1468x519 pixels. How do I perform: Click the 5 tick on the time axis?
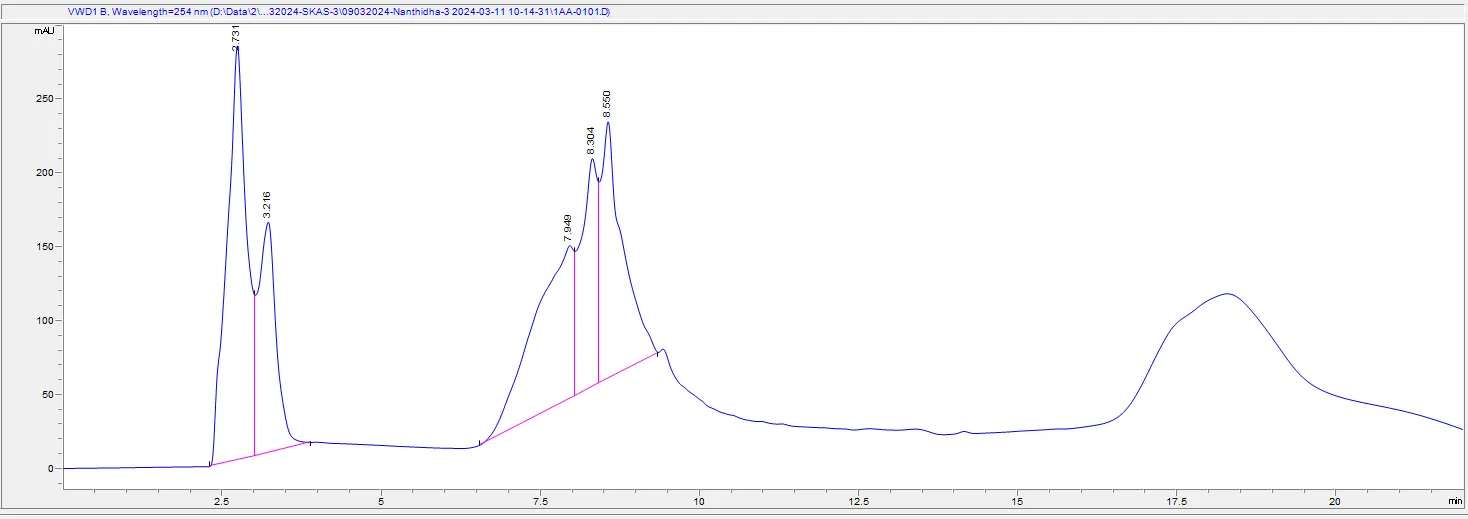[x=381, y=497]
